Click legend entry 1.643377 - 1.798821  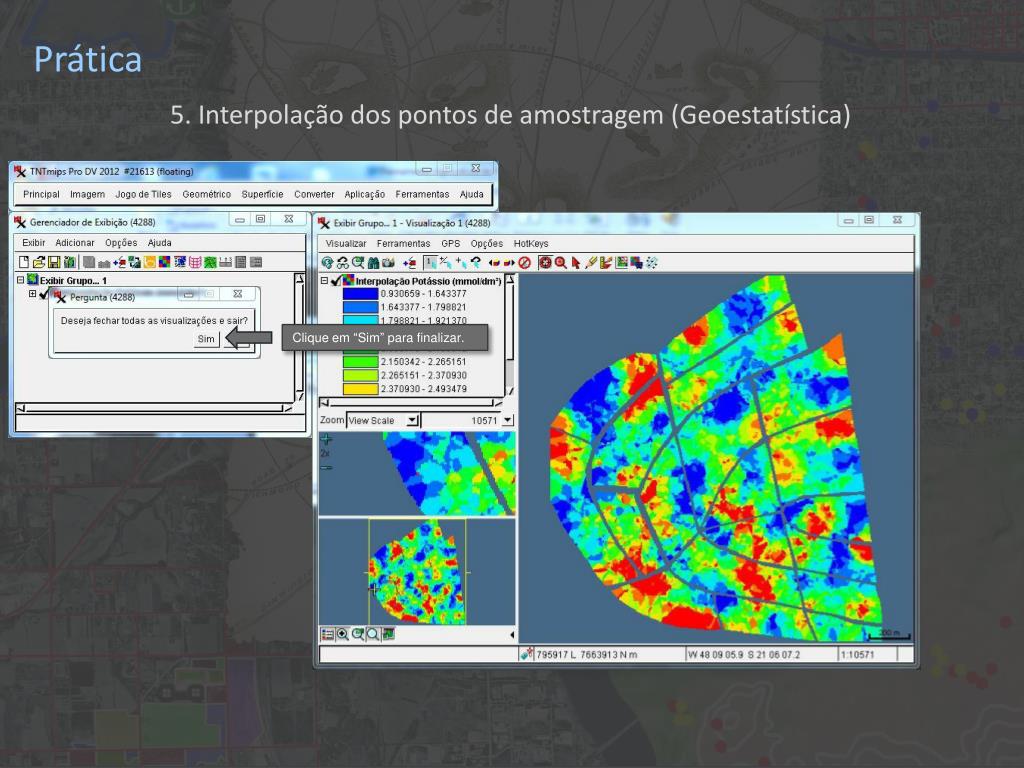423,307
